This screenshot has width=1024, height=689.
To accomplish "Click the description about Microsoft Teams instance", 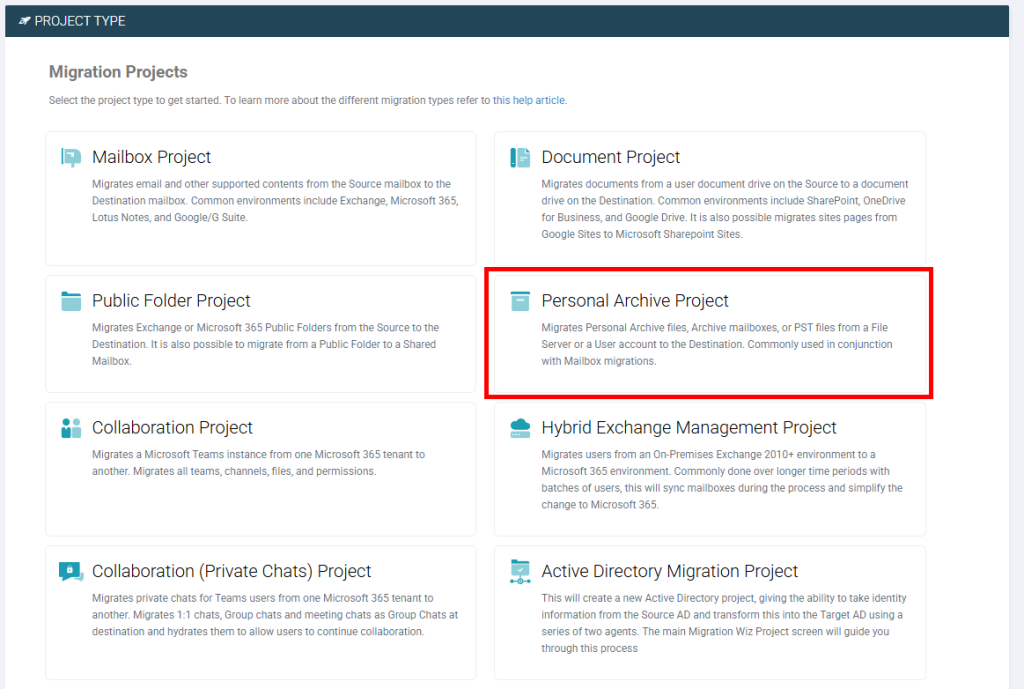I will 258,463.
